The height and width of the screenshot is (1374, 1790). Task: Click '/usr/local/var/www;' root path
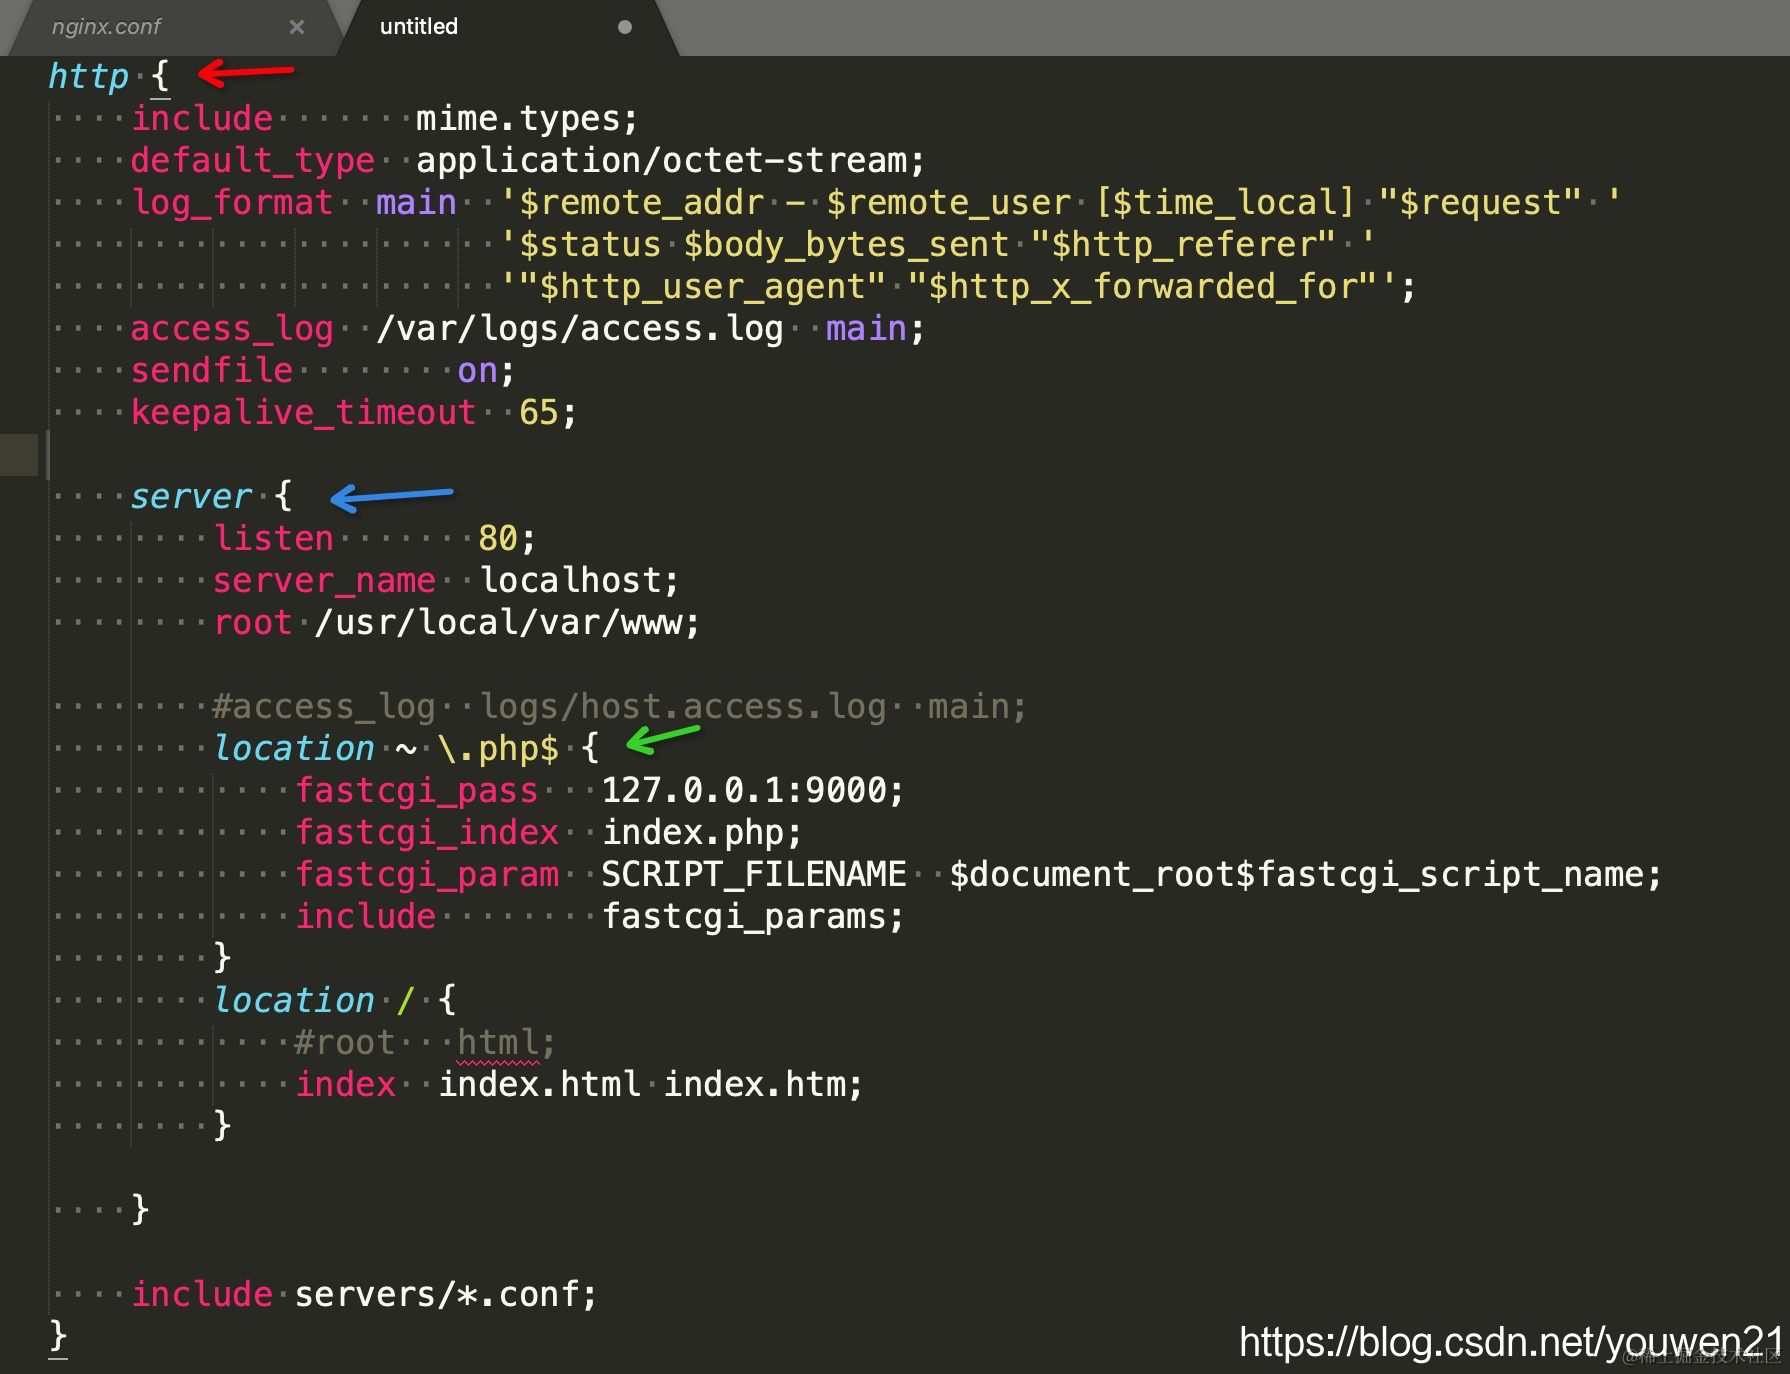[507, 623]
